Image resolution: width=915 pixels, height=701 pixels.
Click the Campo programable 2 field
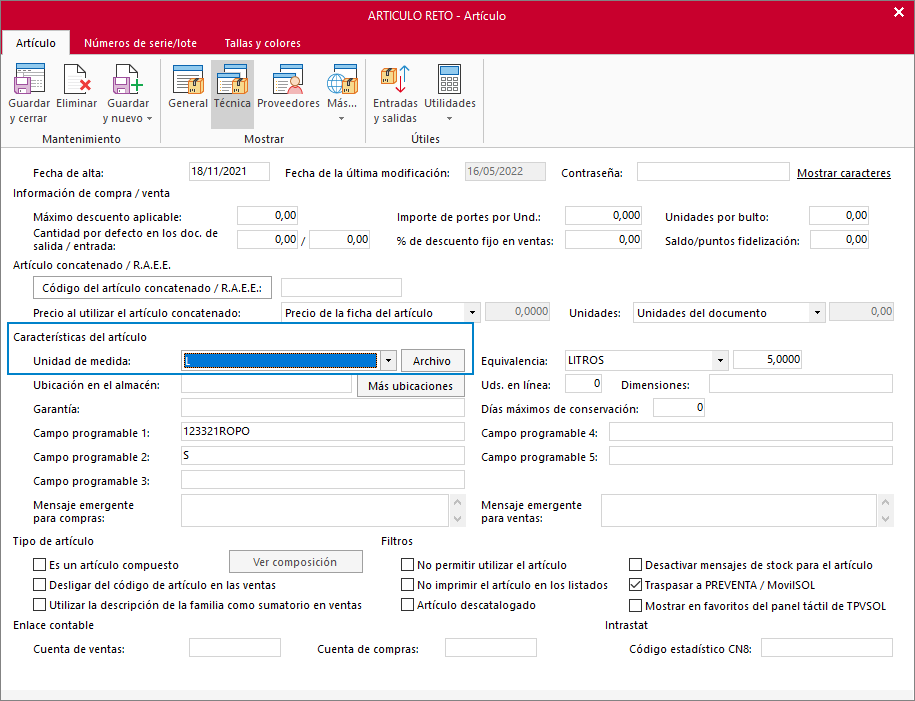323,455
